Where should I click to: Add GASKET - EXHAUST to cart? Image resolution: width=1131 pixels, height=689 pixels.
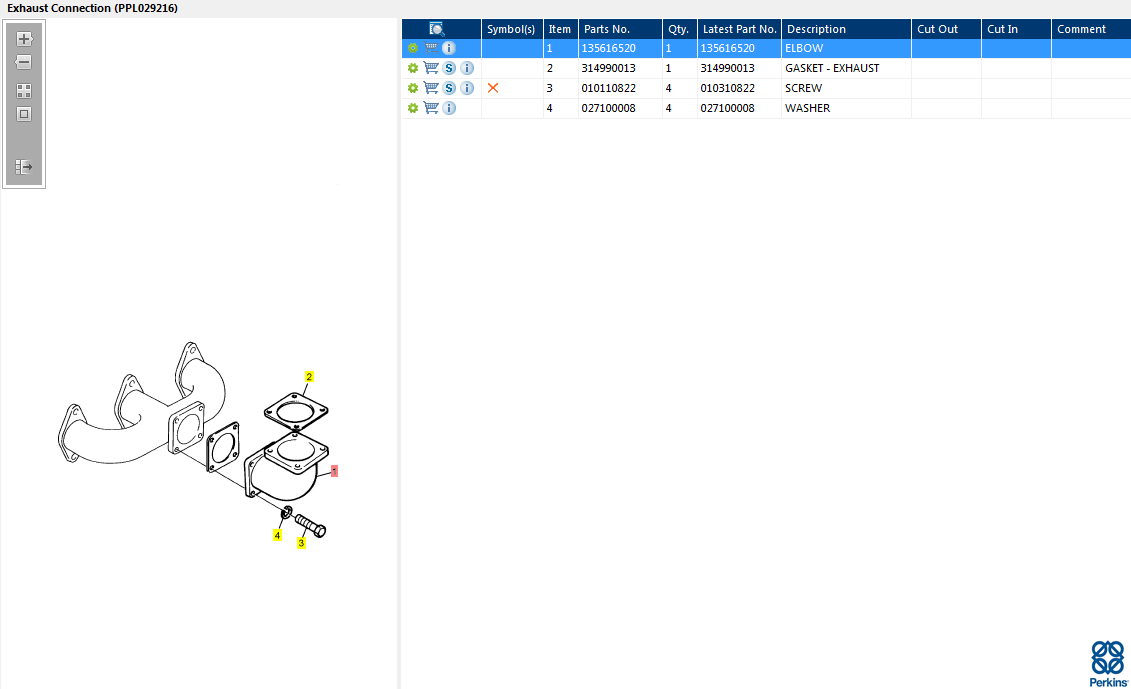431,68
